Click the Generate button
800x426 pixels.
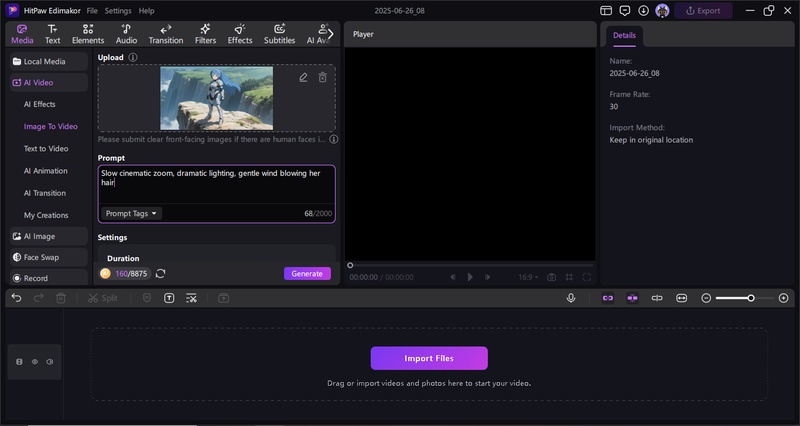click(307, 273)
